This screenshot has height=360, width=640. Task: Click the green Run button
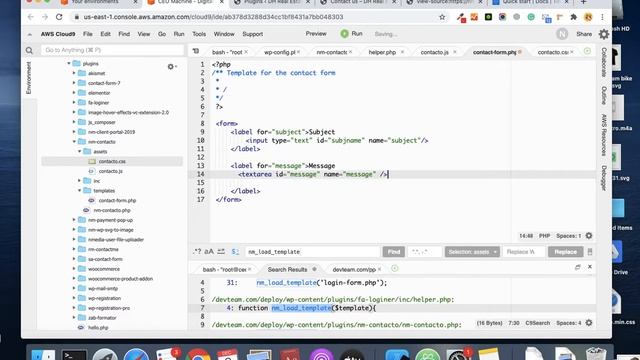point(352,34)
